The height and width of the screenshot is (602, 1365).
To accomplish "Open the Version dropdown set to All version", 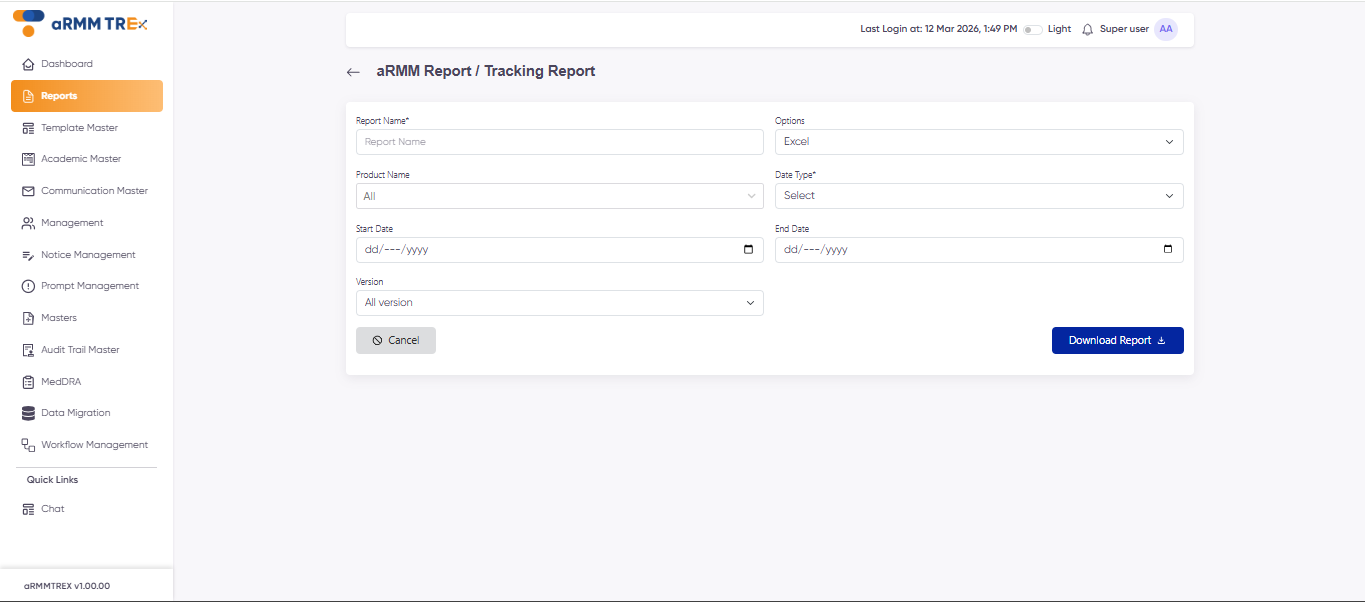I will 559,302.
